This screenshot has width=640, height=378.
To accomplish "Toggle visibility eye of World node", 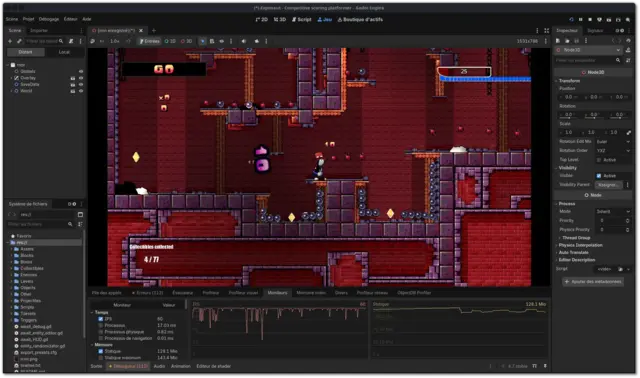I will pos(81,91).
